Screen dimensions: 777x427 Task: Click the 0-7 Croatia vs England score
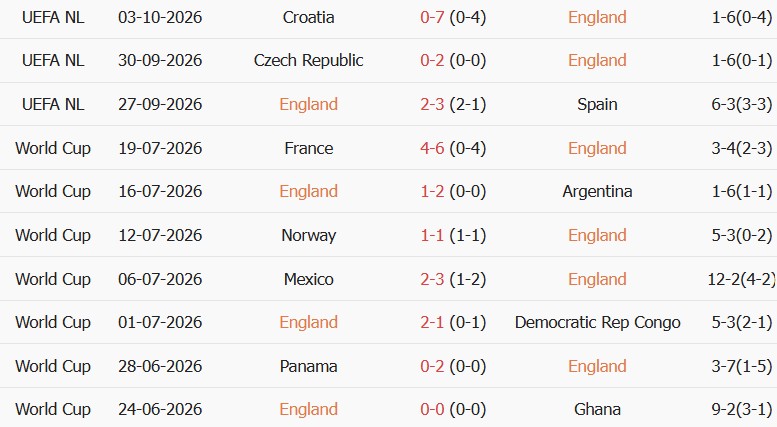[x=432, y=17]
